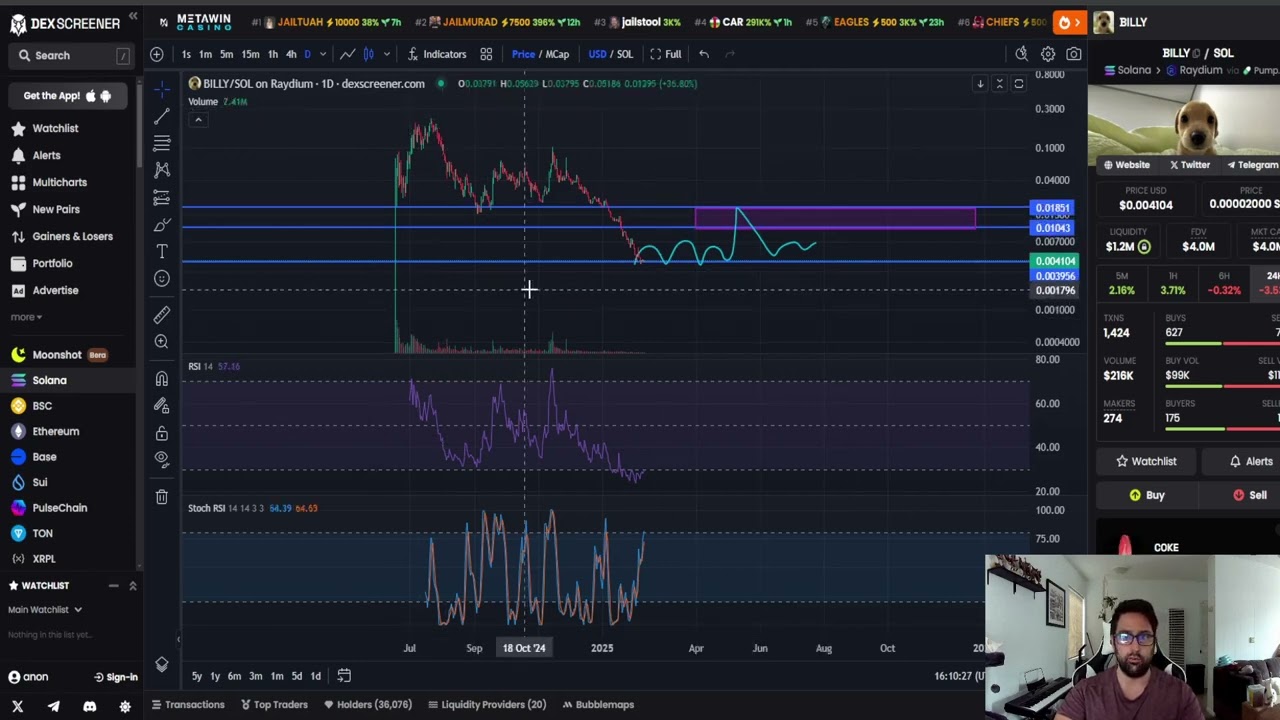Select the Solana chain
This screenshot has height=720, width=1280.
click(49, 380)
